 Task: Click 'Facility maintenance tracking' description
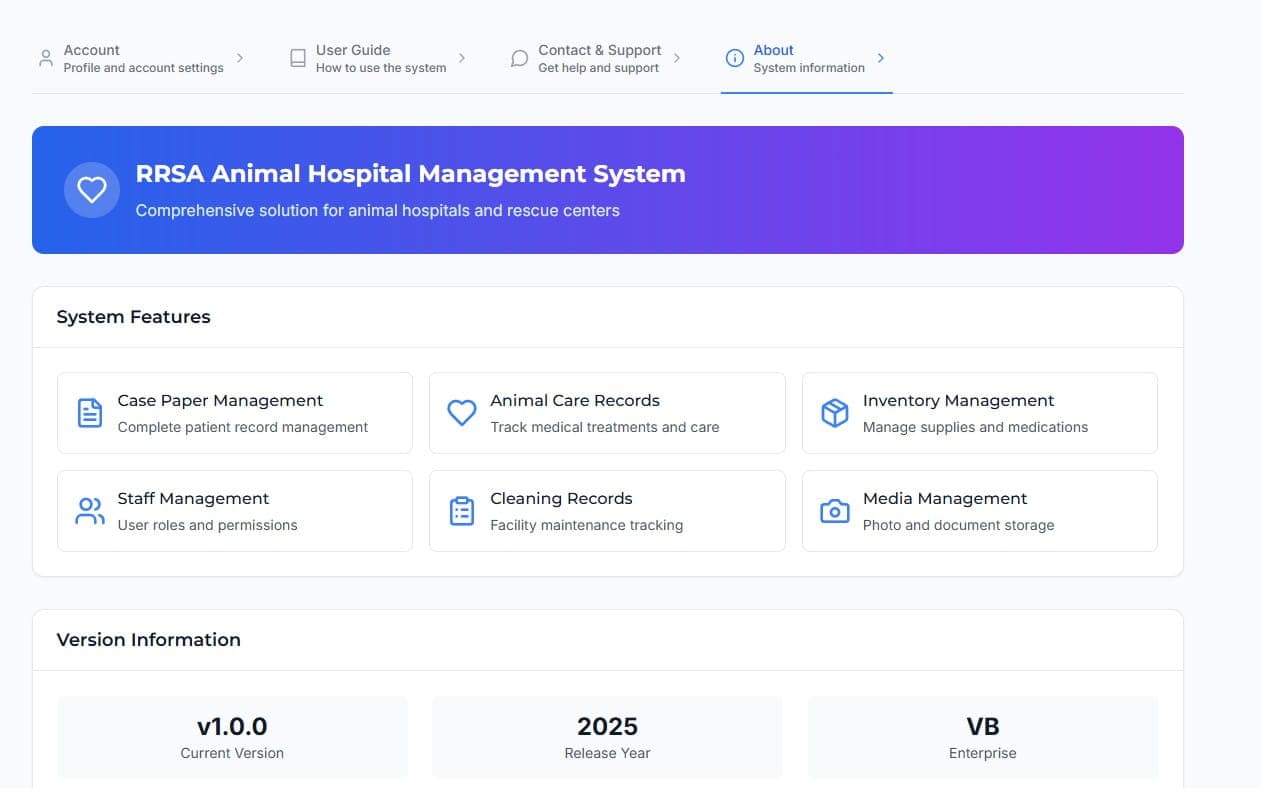tap(586, 525)
